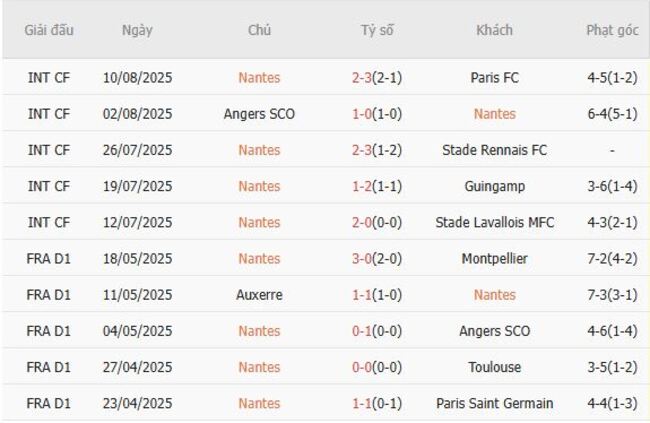The width and height of the screenshot is (650, 423).
Task: Click the Ngày column header
Action: (x=137, y=30)
